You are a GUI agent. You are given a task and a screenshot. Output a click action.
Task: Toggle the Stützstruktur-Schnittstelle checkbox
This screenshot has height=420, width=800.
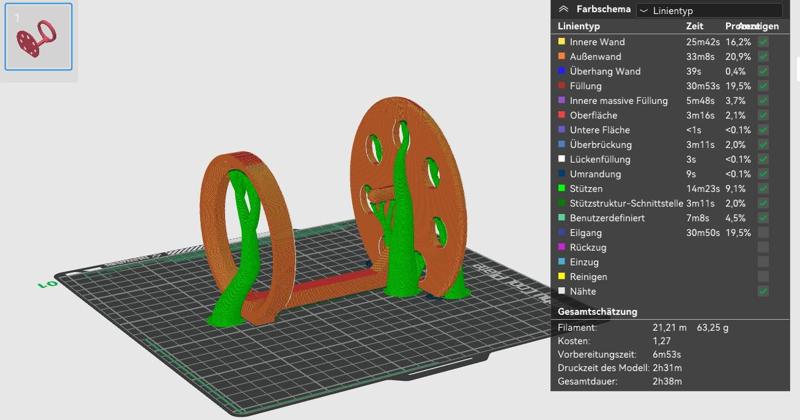pos(763,203)
